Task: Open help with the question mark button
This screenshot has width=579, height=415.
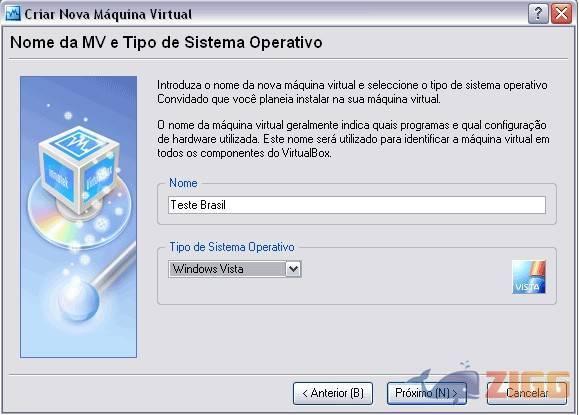Action: click(x=538, y=14)
